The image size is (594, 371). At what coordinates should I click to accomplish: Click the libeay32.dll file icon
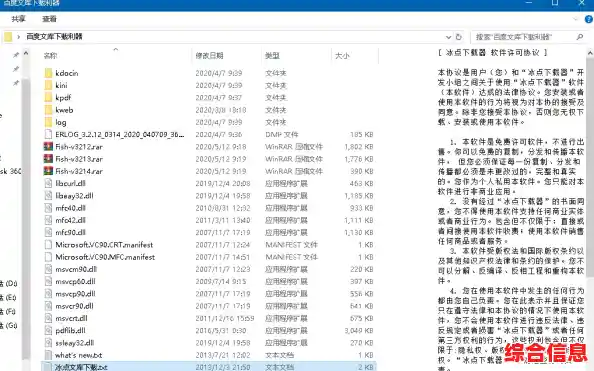48,196
